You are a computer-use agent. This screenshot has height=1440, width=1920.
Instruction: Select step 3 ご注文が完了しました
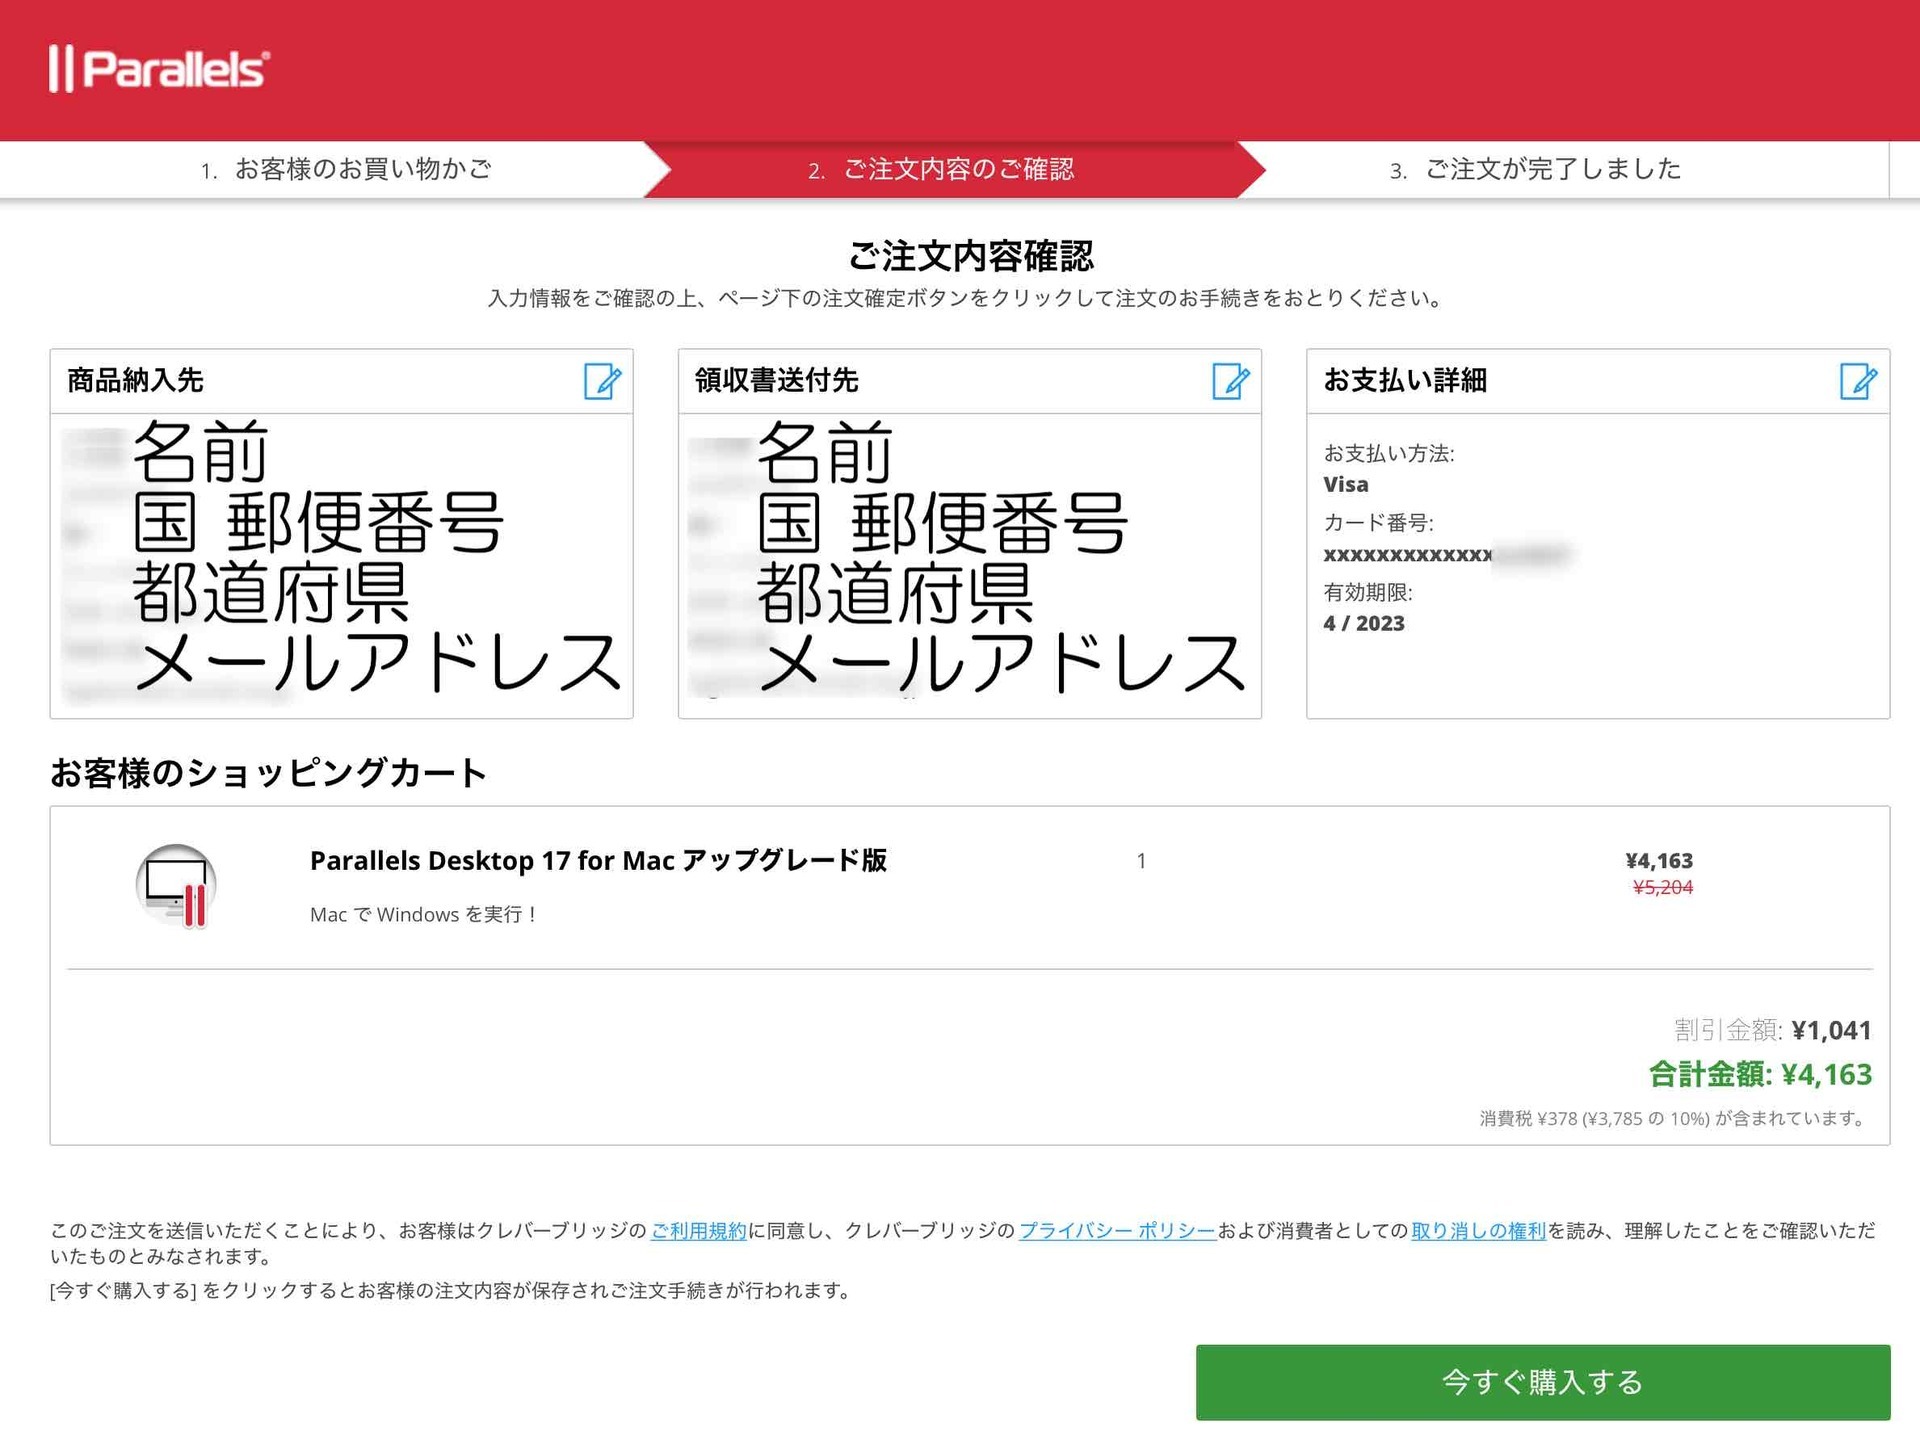pos(1536,169)
